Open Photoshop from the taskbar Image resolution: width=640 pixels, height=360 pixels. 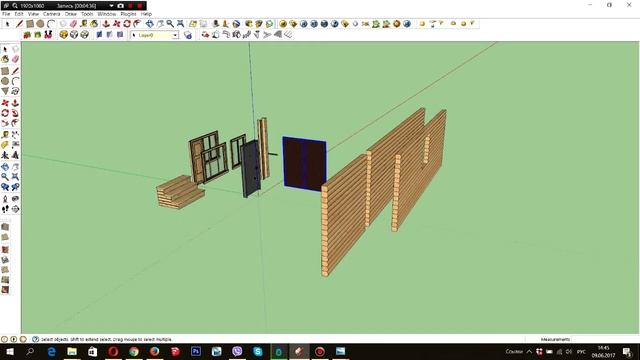point(196,351)
